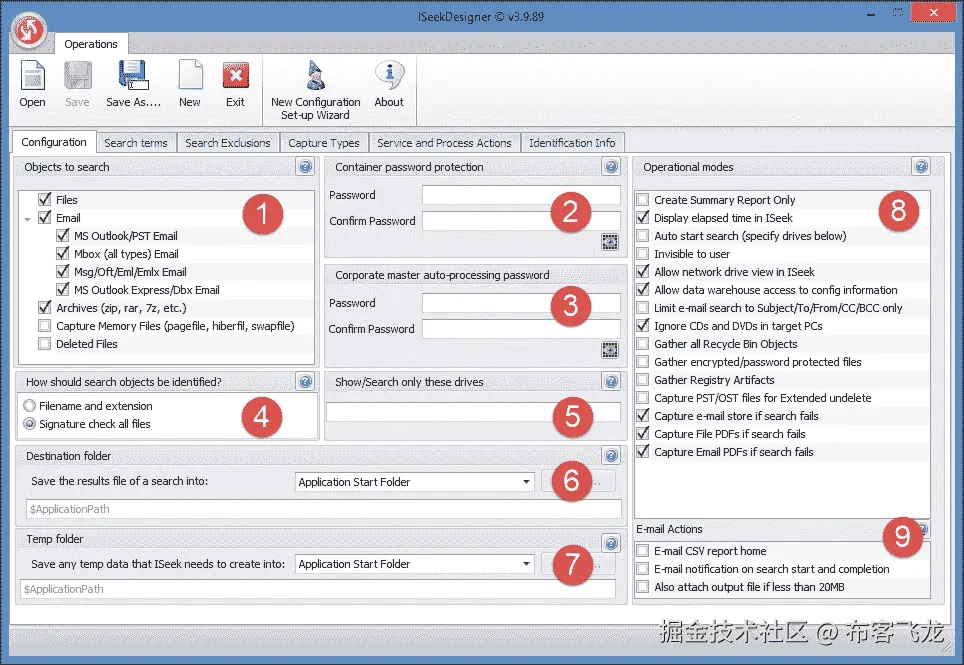Enable Capture Memory Files checkbox
The image size is (964, 665).
[44, 326]
